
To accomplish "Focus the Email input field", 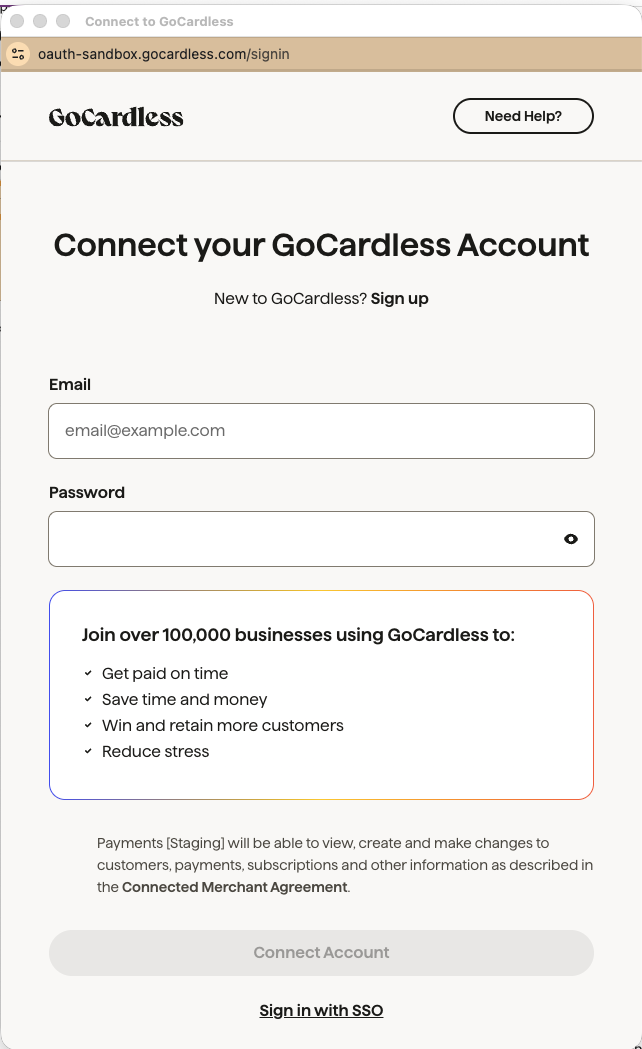I will pos(321,431).
